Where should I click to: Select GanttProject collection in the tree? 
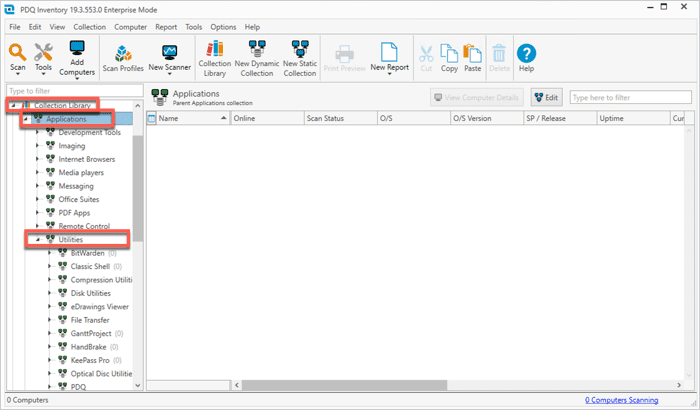coord(91,334)
